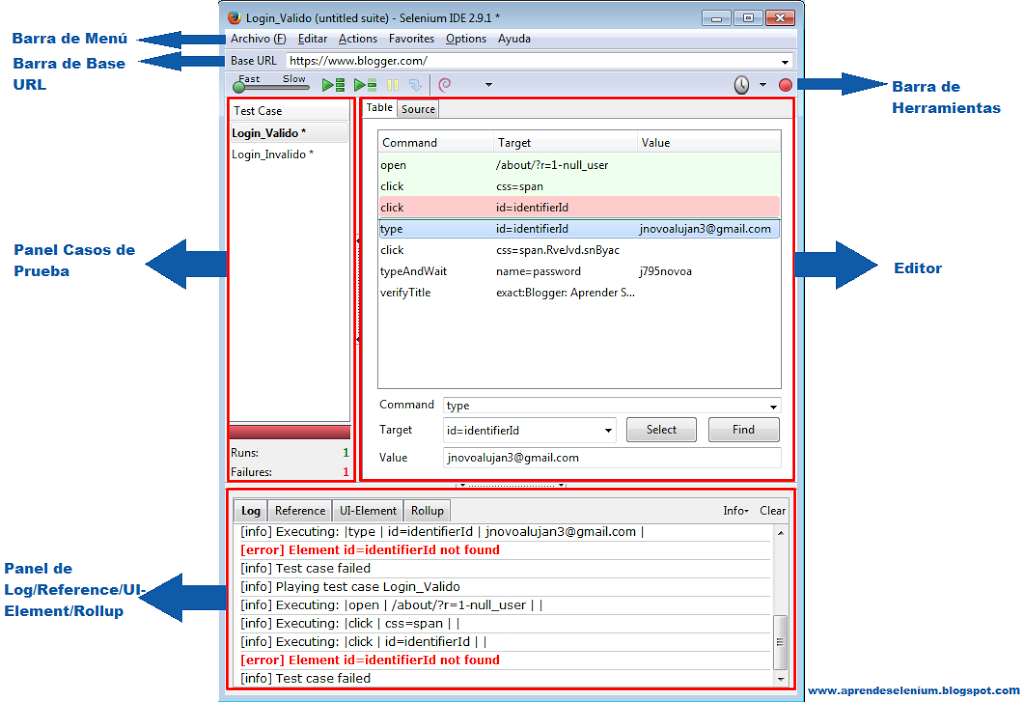Click the Firefox icon in title bar
Viewport: 1024px width, 702px height.
click(x=234, y=18)
